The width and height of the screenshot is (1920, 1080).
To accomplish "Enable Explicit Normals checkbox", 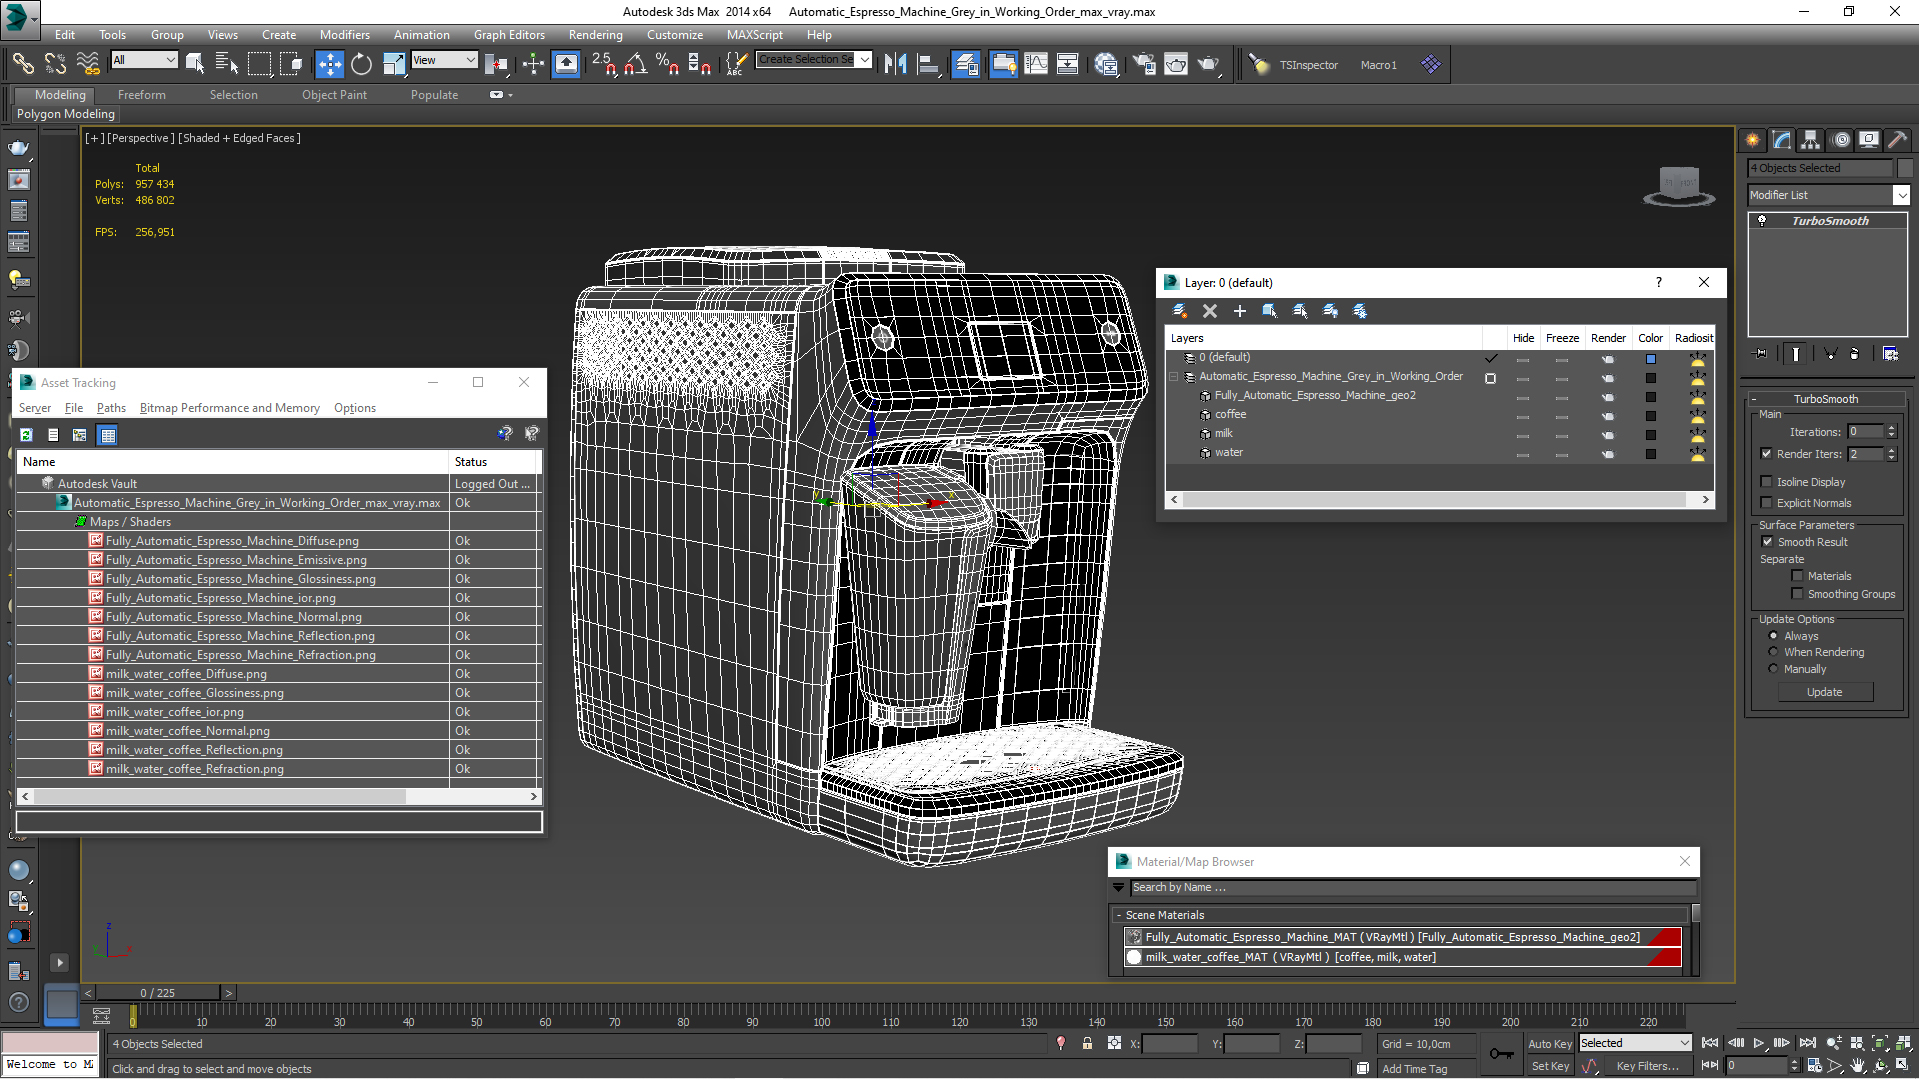I will tap(1767, 503).
